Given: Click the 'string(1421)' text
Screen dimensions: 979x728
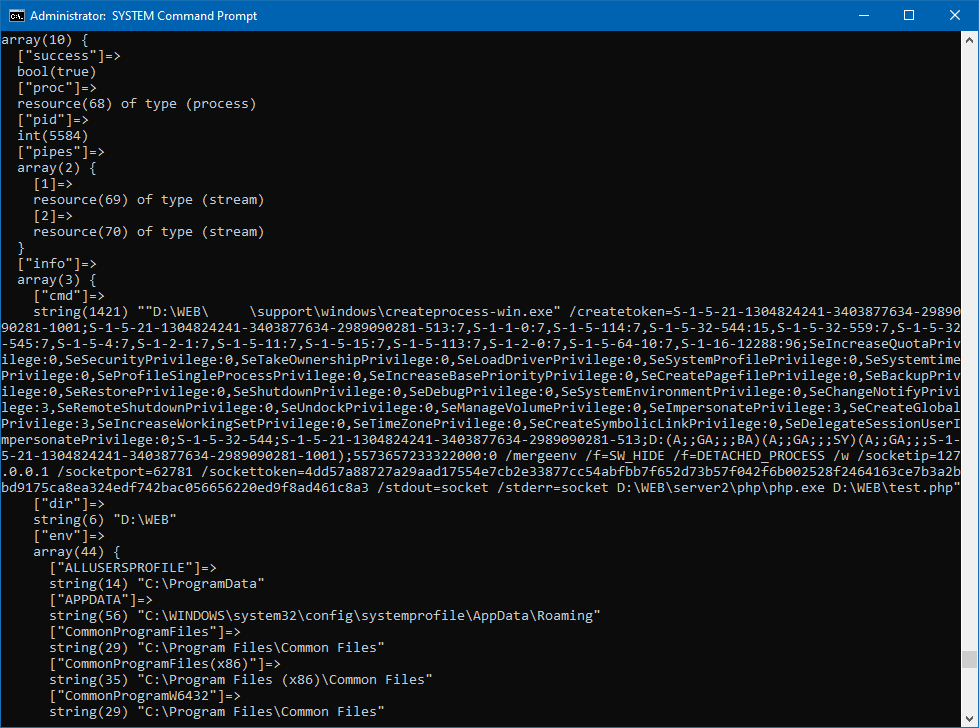Looking at the screenshot, I should [x=81, y=312].
